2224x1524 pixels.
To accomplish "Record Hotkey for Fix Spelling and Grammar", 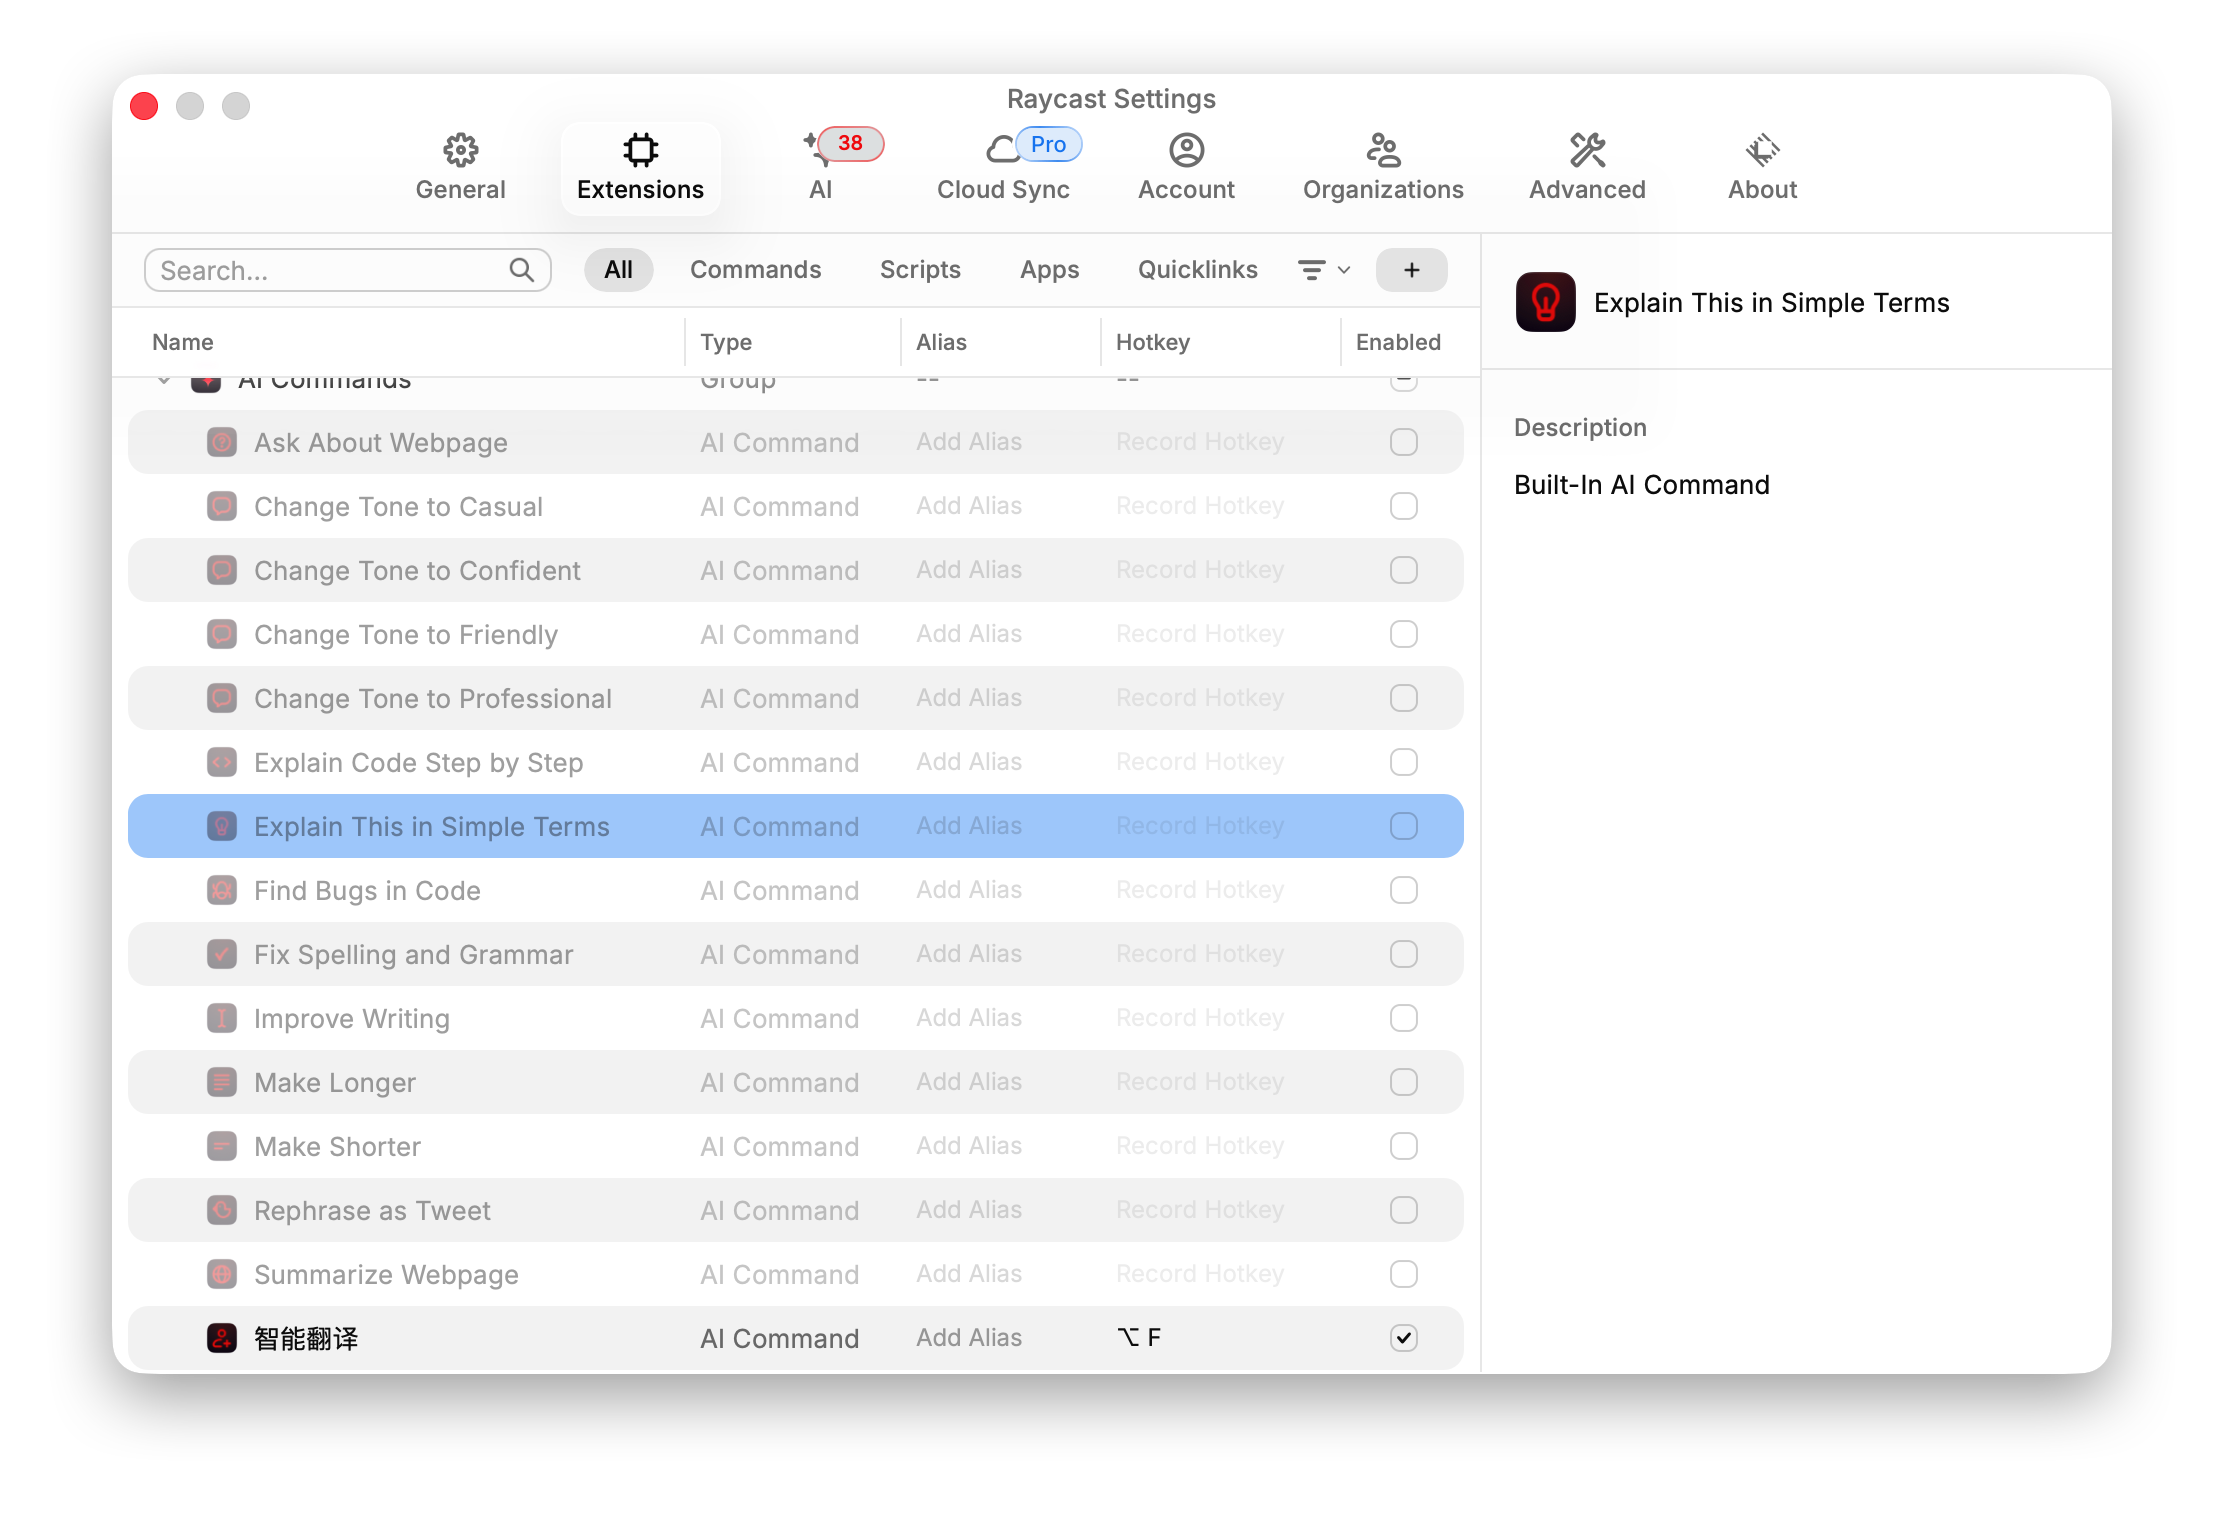I will (x=1200, y=954).
